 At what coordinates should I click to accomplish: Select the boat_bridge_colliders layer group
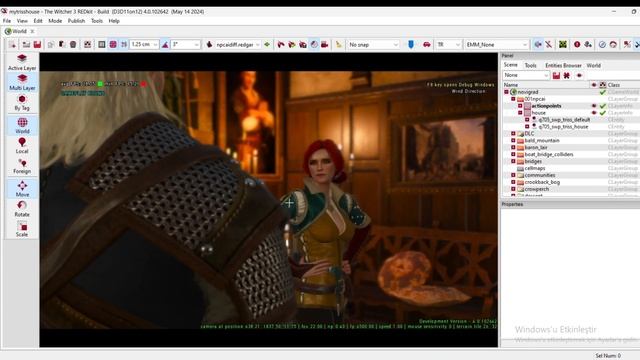coord(549,155)
